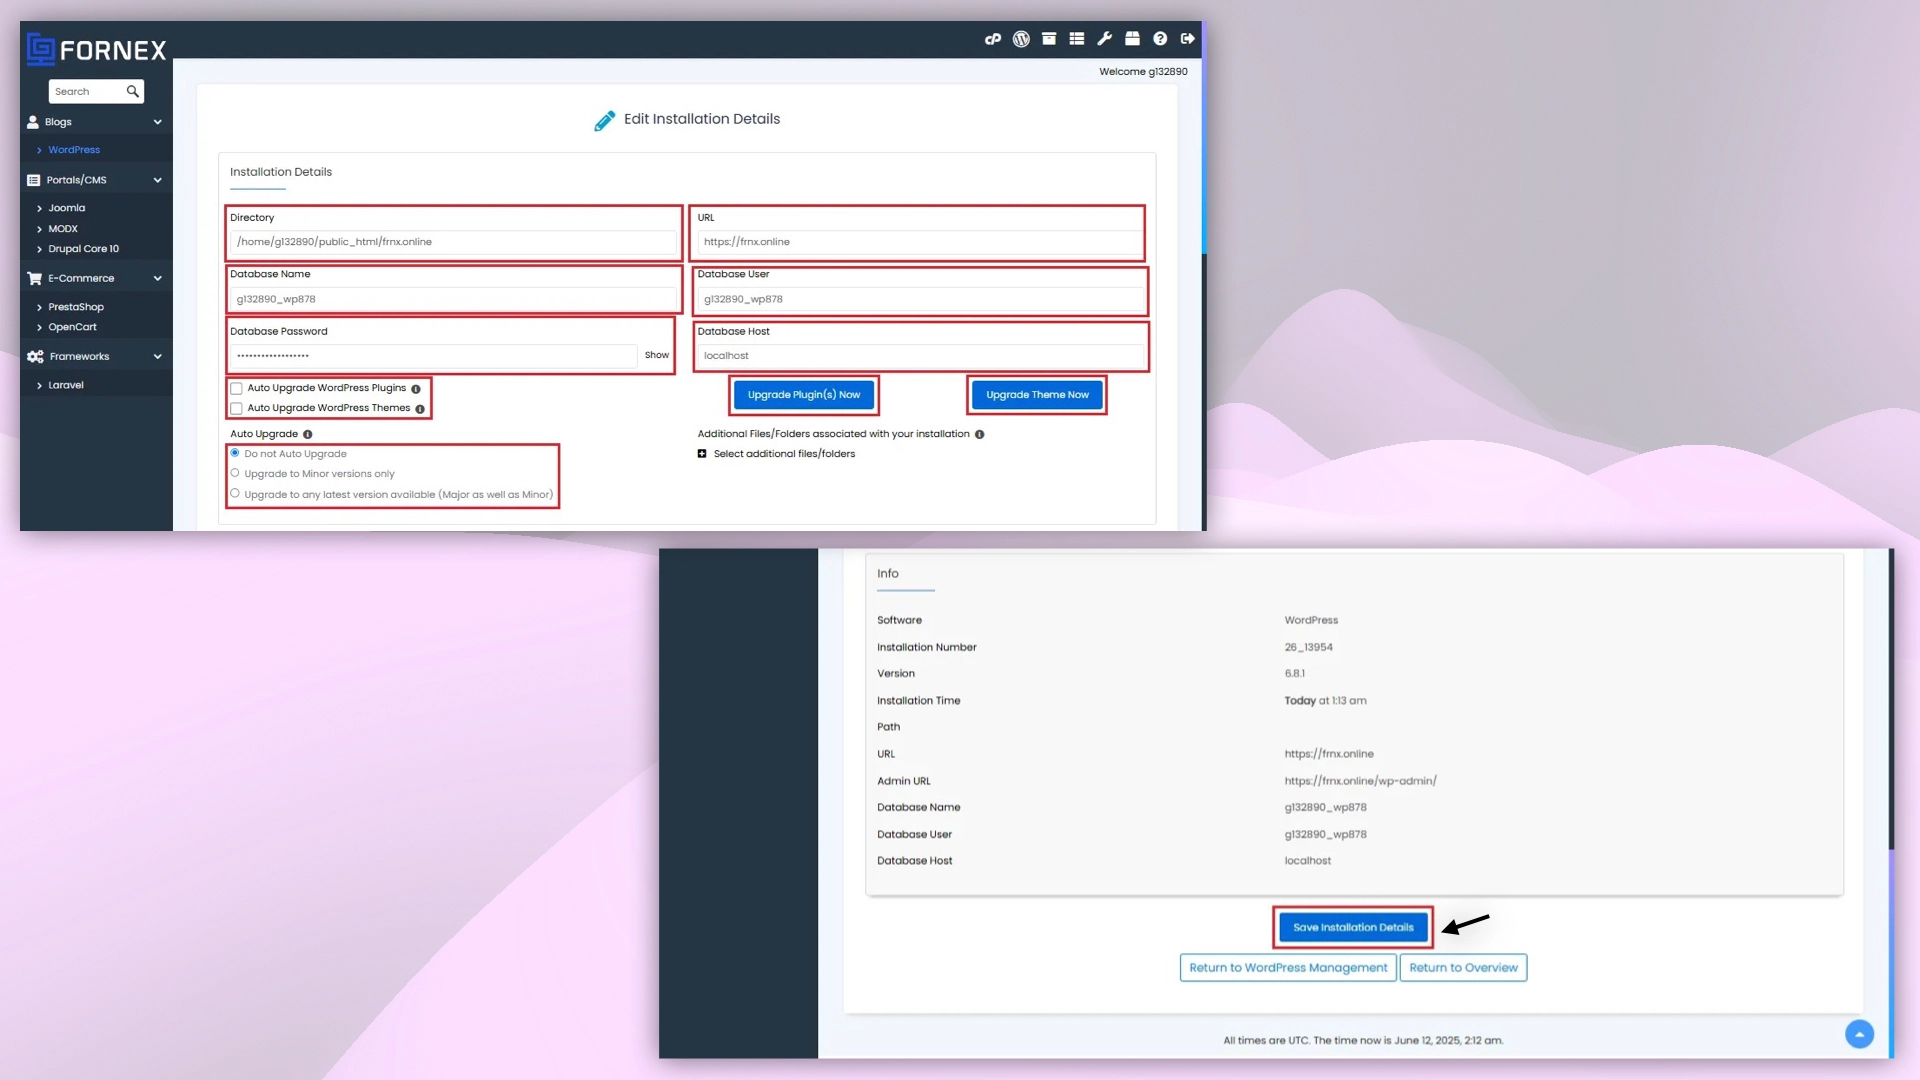Collapse the Blogs section chevron
Screen dimensions: 1920x1080
tap(157, 121)
